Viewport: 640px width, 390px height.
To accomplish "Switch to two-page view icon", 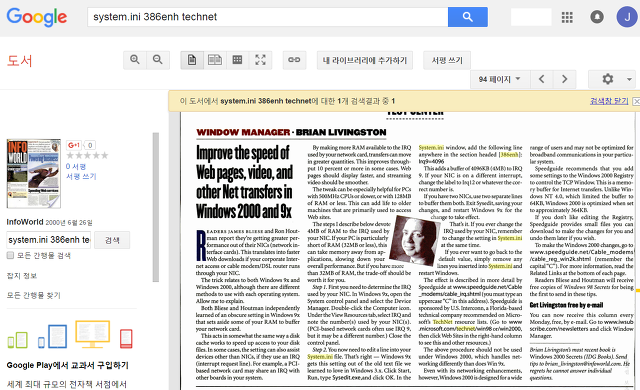I will [x=215, y=60].
